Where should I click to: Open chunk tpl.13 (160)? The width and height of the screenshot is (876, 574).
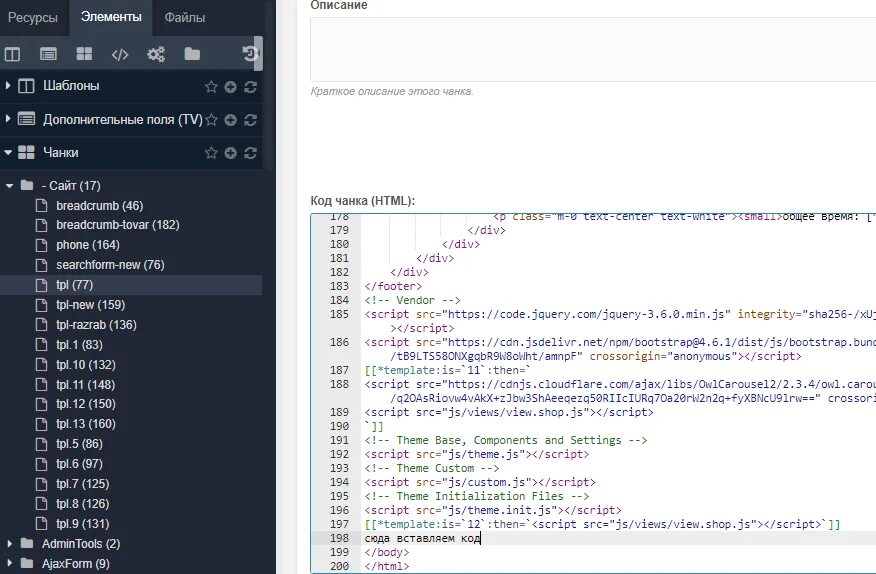[x=85, y=424]
